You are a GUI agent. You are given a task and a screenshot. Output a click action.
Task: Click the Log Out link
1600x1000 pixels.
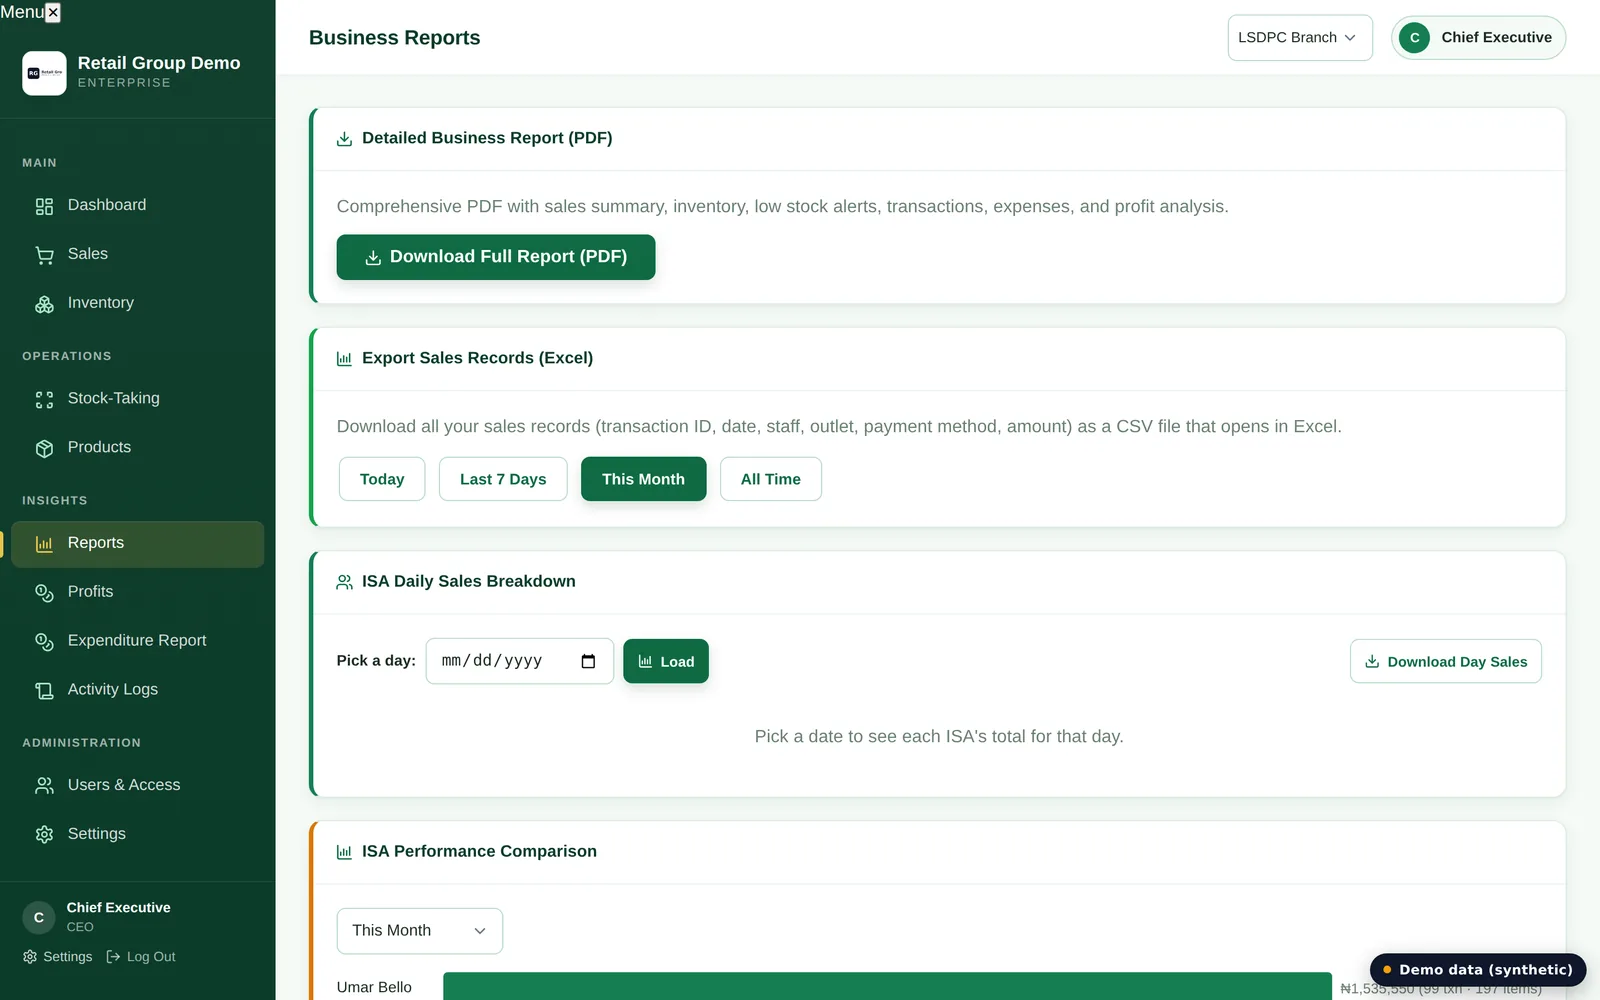coord(141,957)
